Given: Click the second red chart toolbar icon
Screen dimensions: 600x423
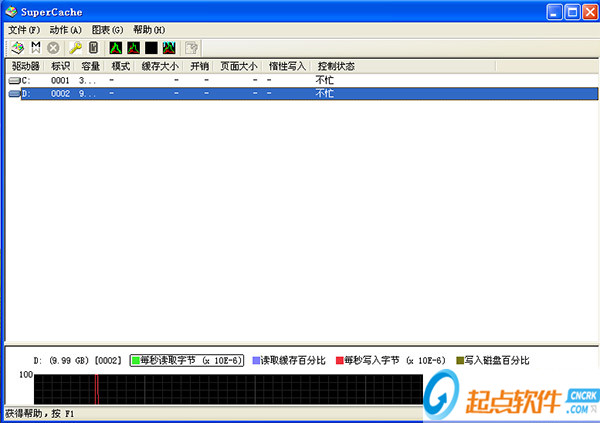Looking at the screenshot, I should tap(134, 48).
